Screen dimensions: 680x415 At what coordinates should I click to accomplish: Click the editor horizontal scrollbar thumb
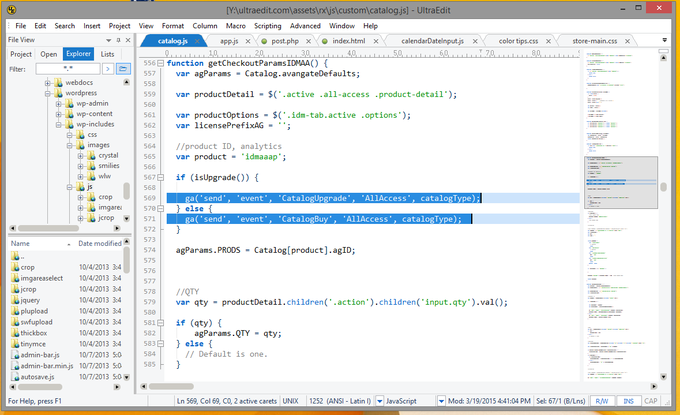tap(172, 386)
